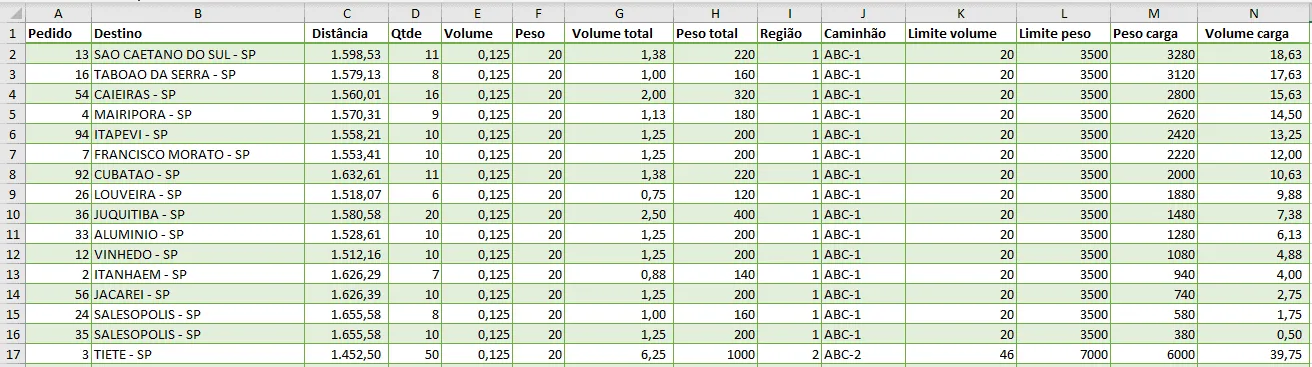Select row 1 header
This screenshot has width=1312, height=367.
point(12,34)
